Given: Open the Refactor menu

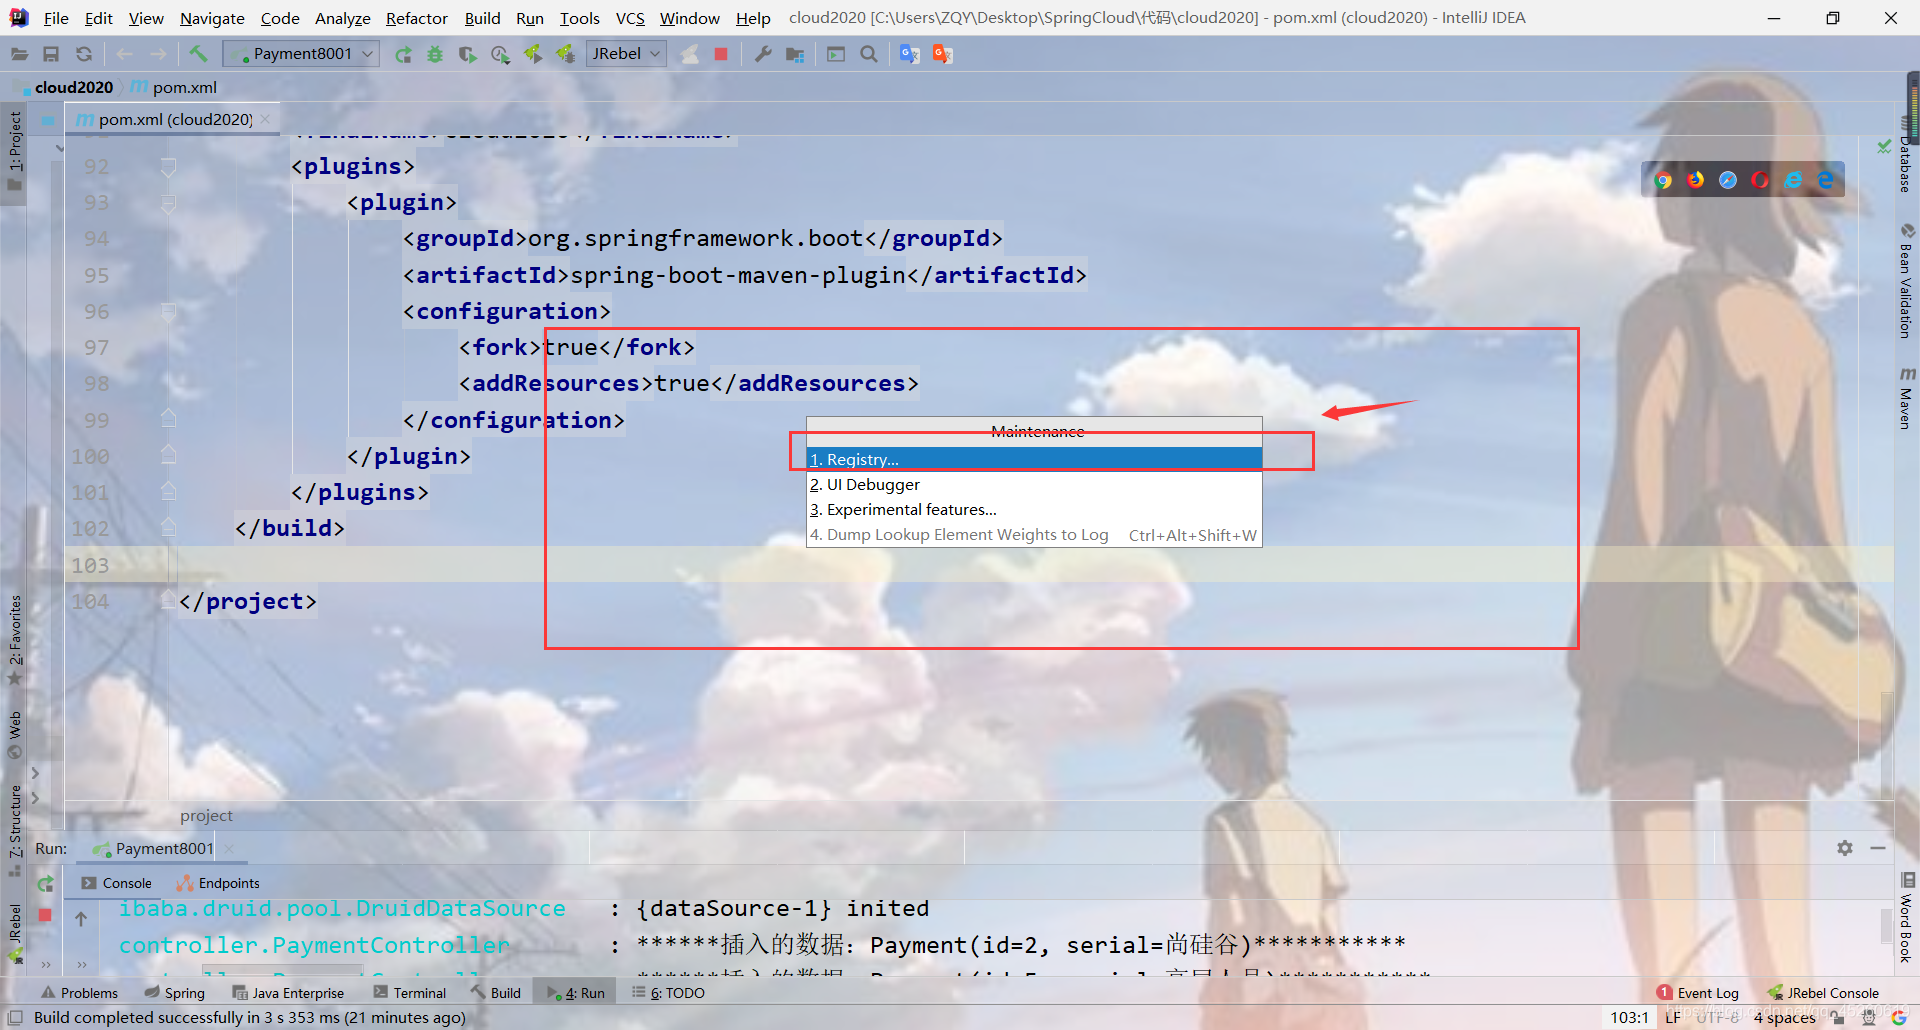Looking at the screenshot, I should 417,18.
